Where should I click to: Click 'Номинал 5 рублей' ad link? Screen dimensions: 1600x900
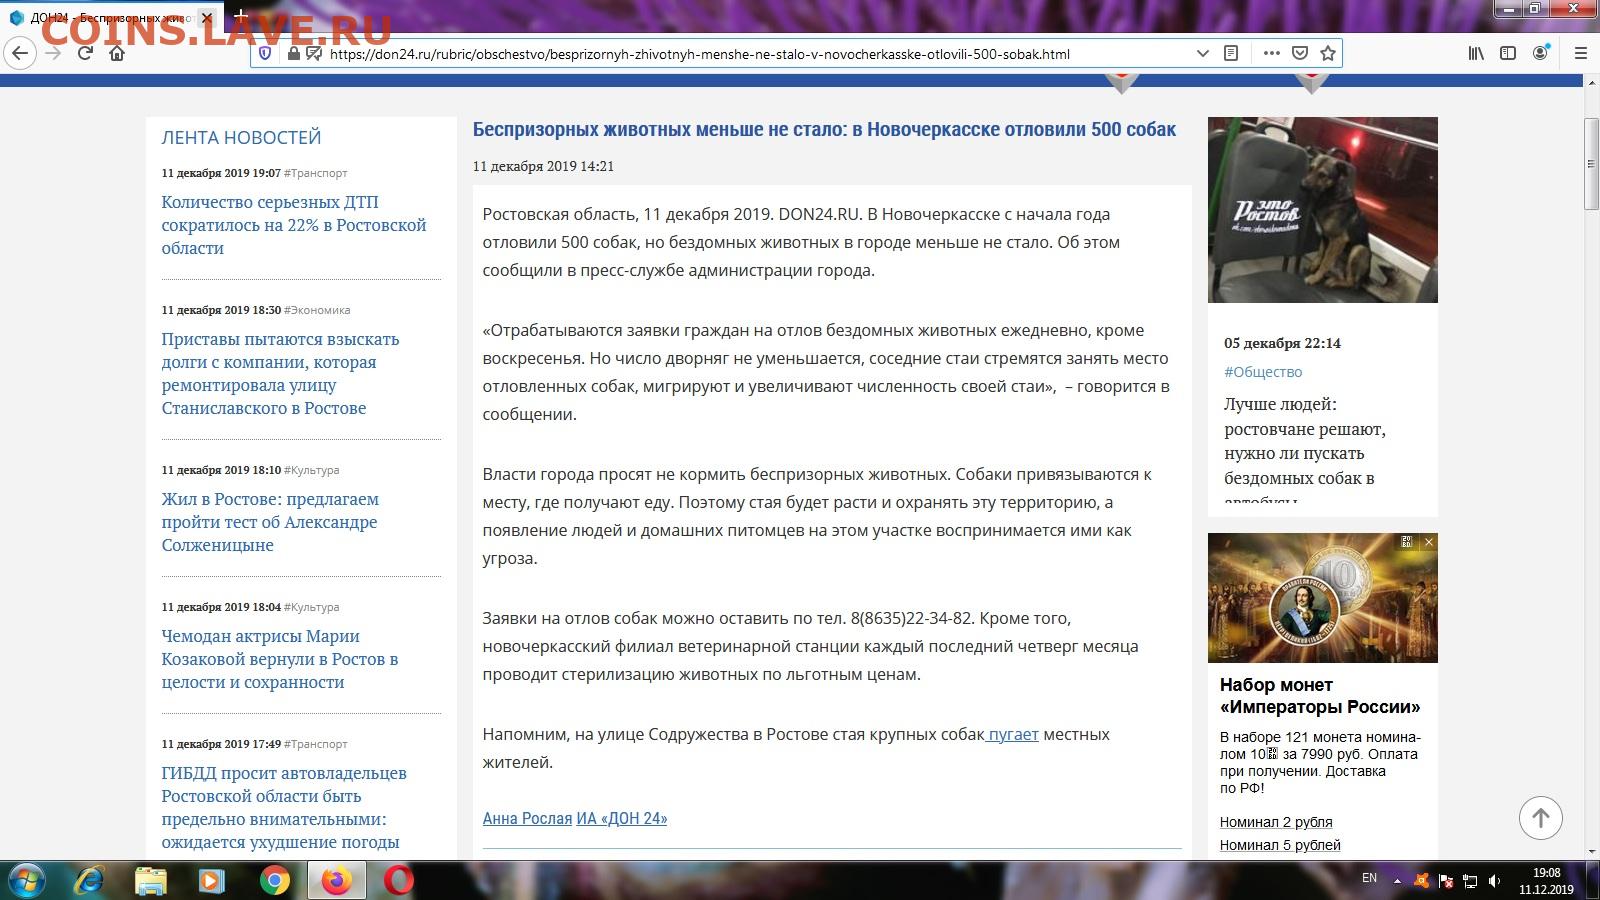1280,845
